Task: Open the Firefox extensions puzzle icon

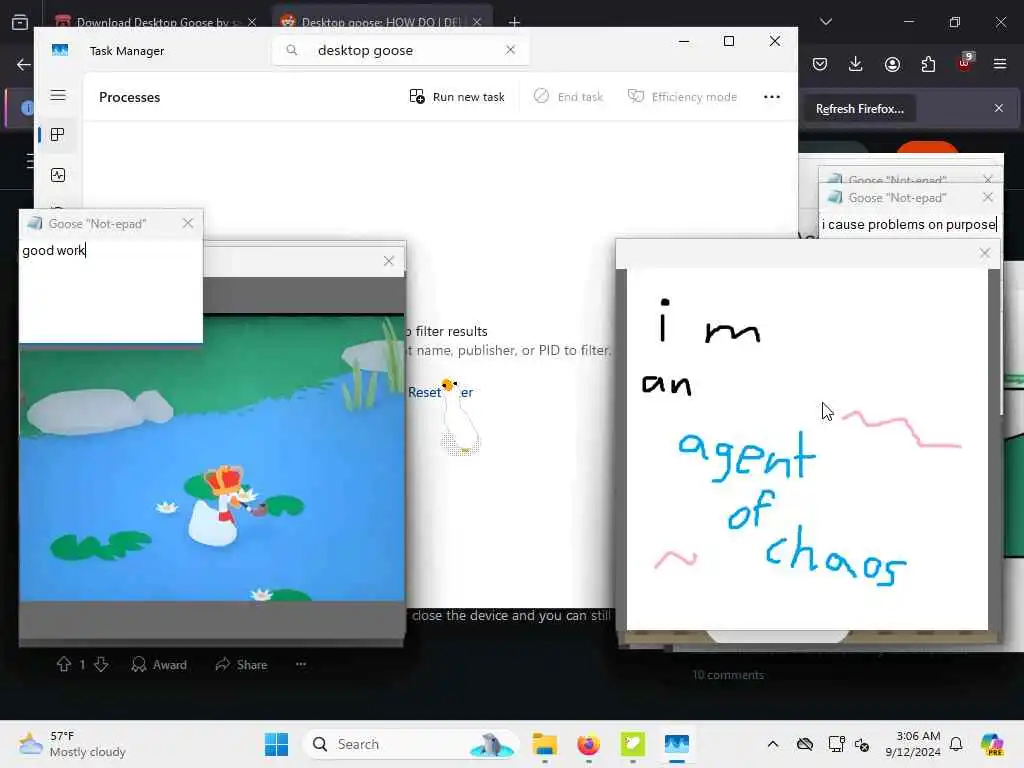Action: point(928,64)
